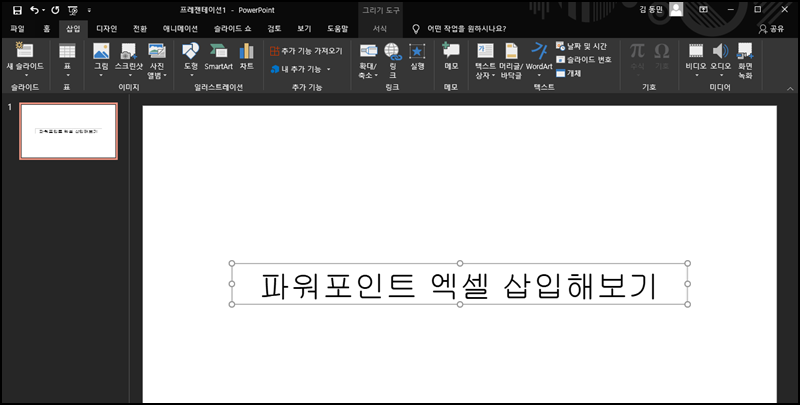Image resolution: width=800 pixels, height=405 pixels.
Task: Insert a new slide with 새 슬라이드 icon
Action: click(x=24, y=50)
